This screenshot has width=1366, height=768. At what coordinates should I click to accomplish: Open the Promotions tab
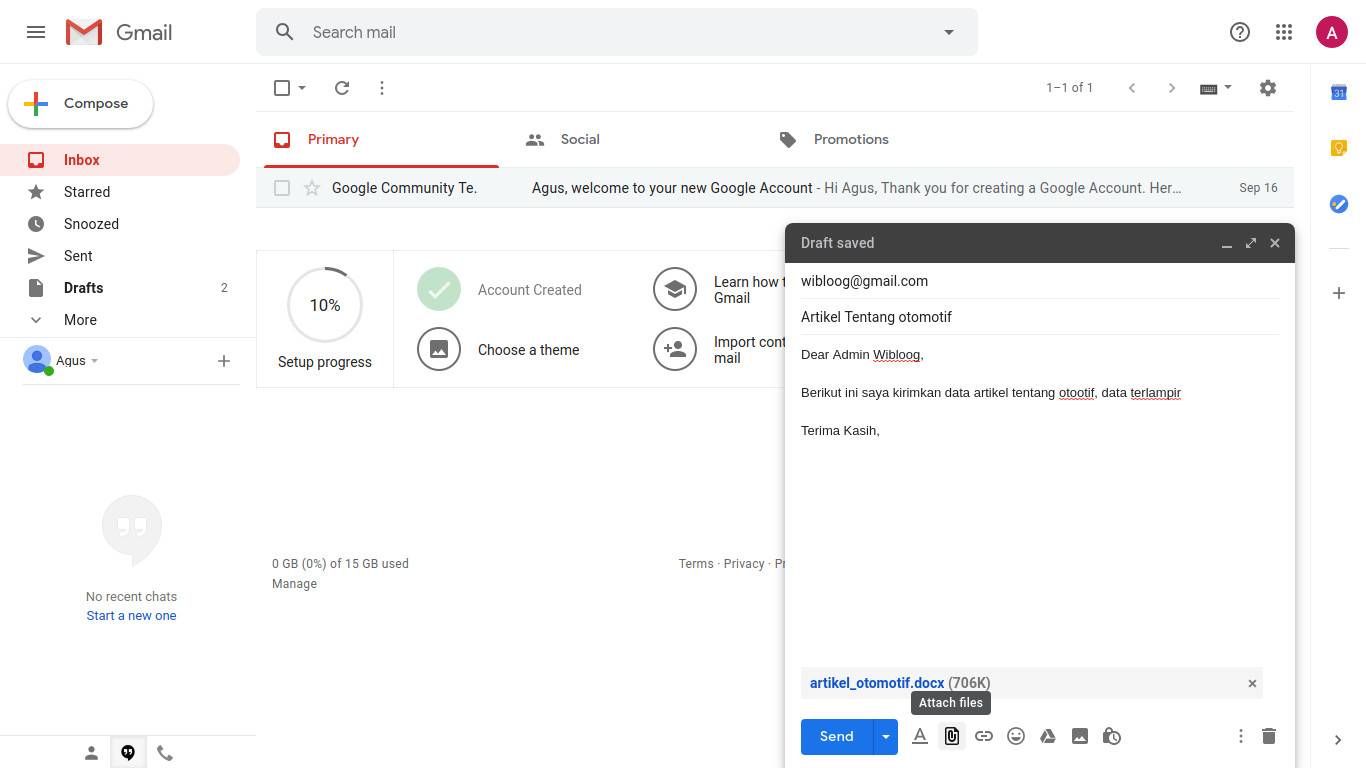pyautogui.click(x=888, y=140)
